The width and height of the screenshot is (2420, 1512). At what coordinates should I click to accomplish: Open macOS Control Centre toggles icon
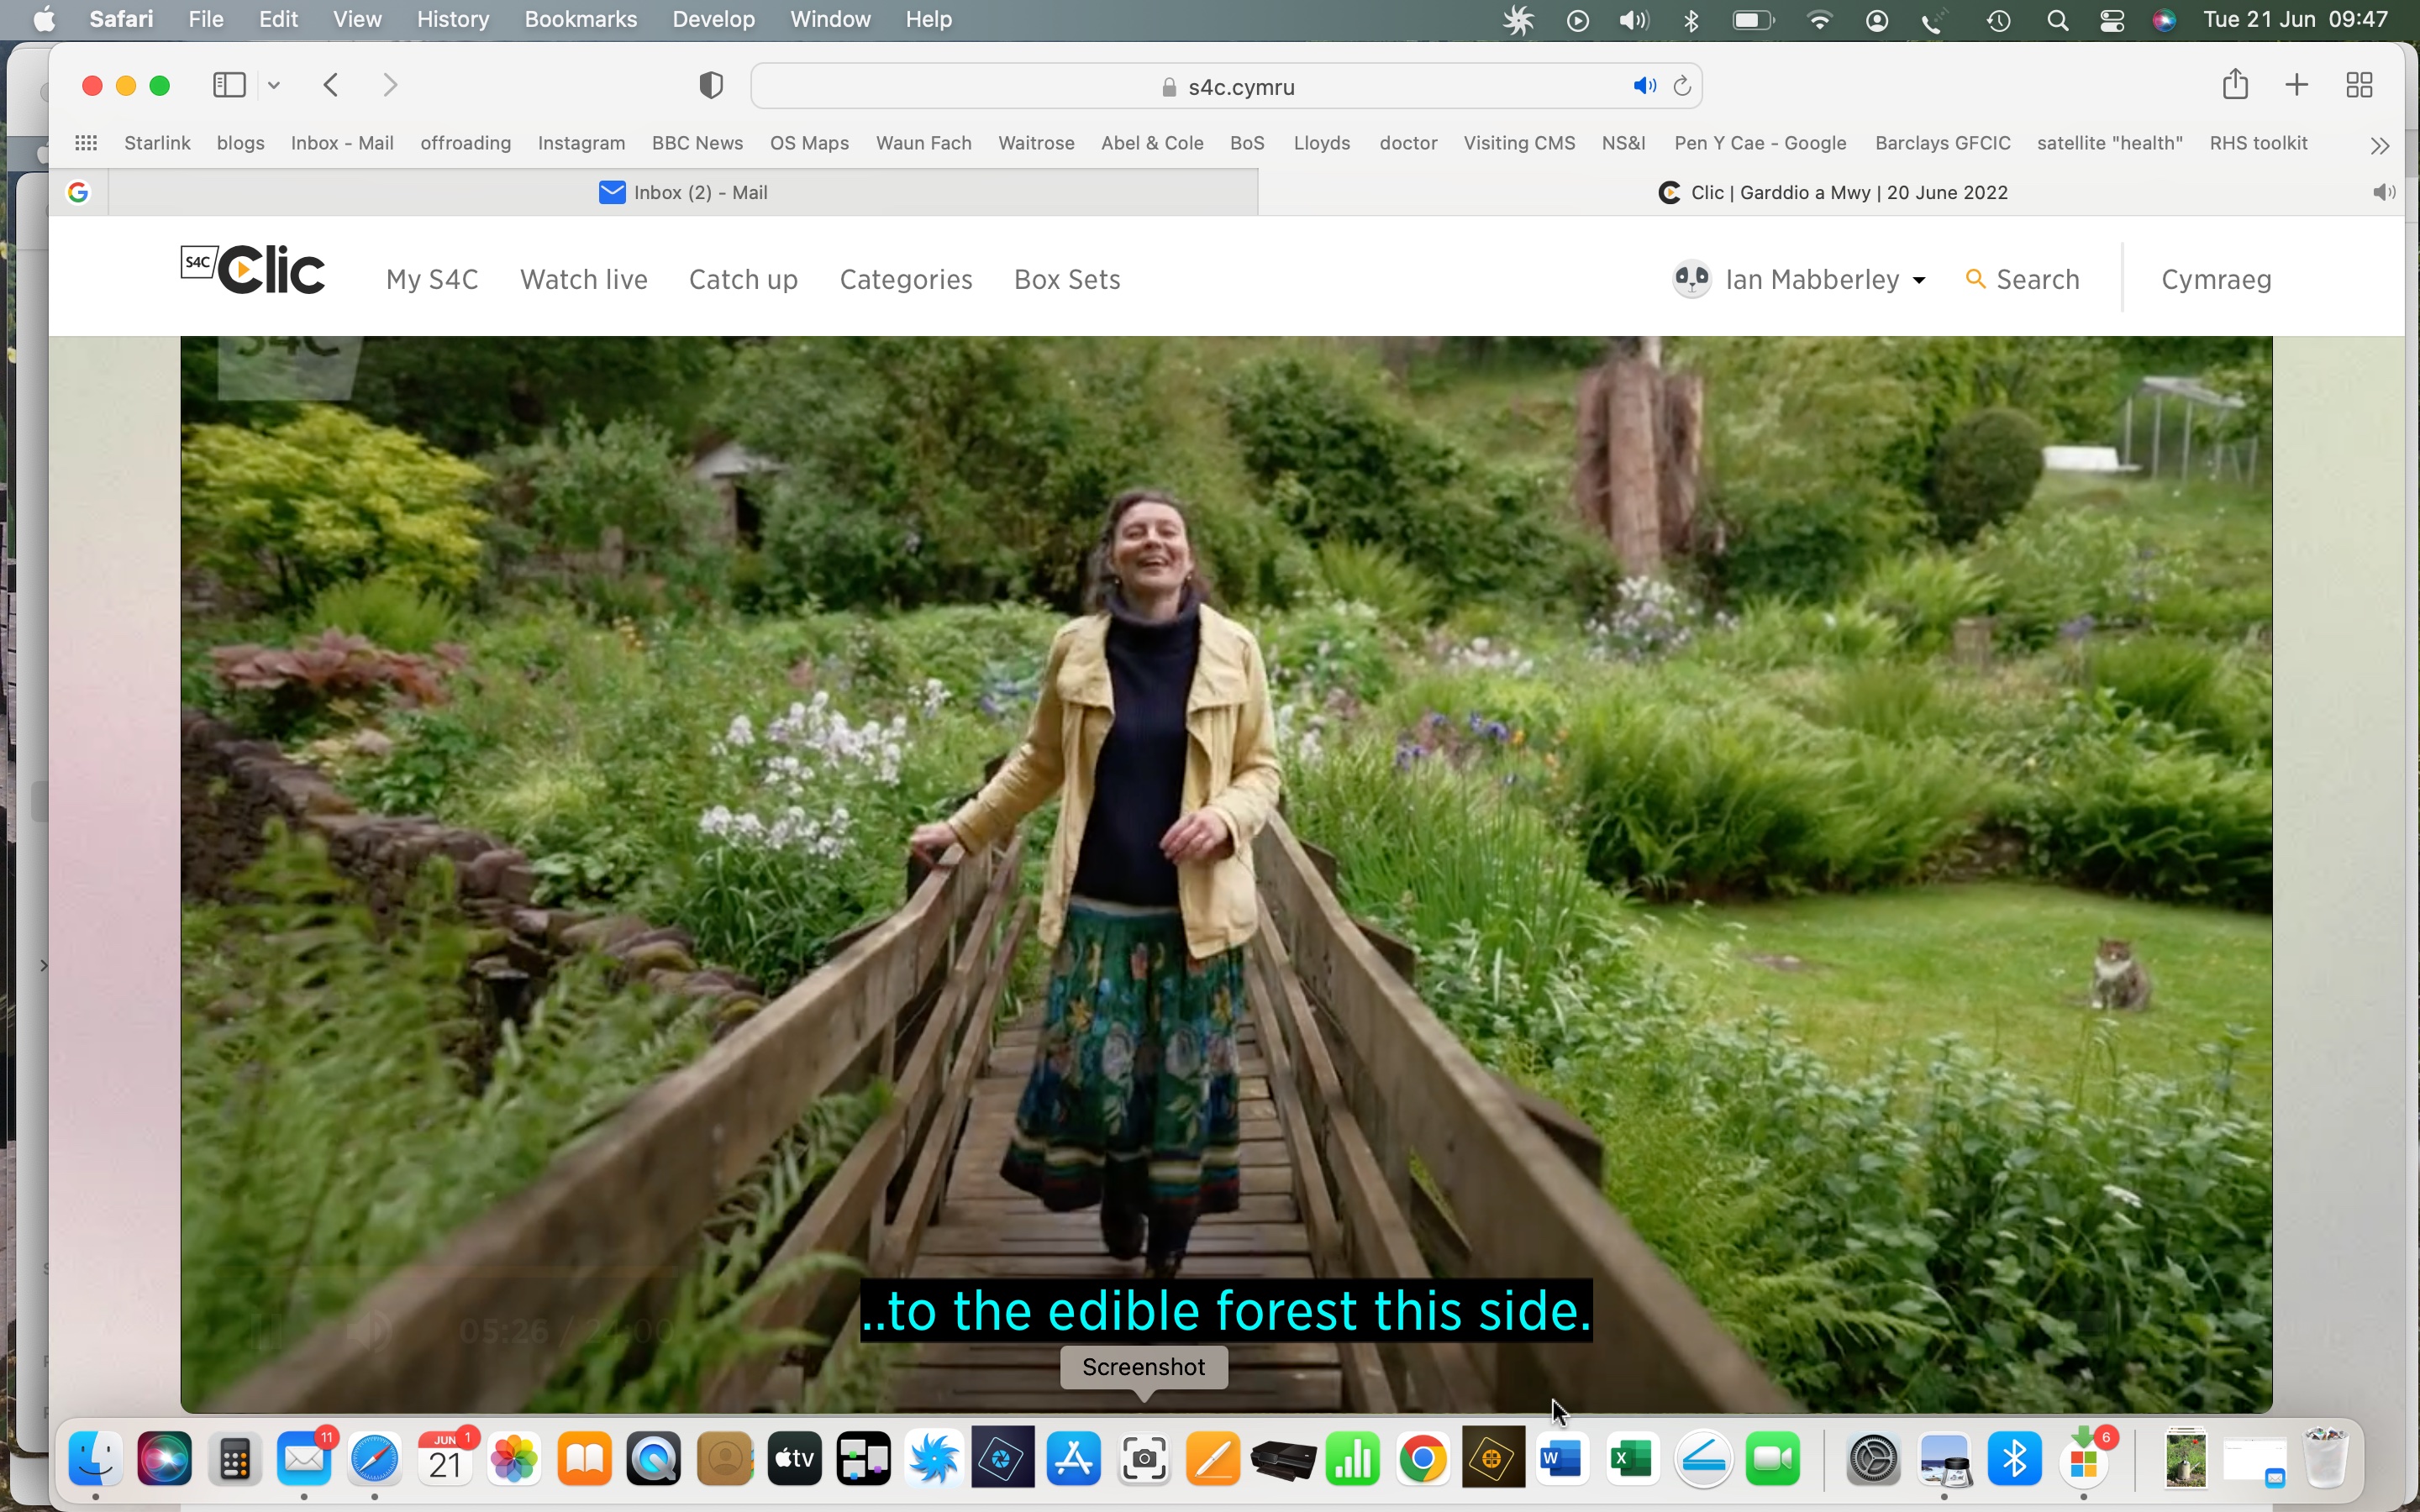2112,20
